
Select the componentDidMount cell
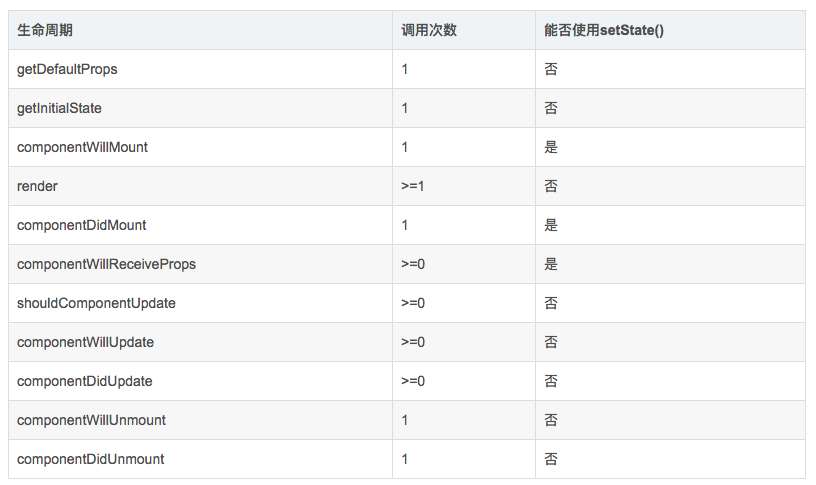coord(81,225)
